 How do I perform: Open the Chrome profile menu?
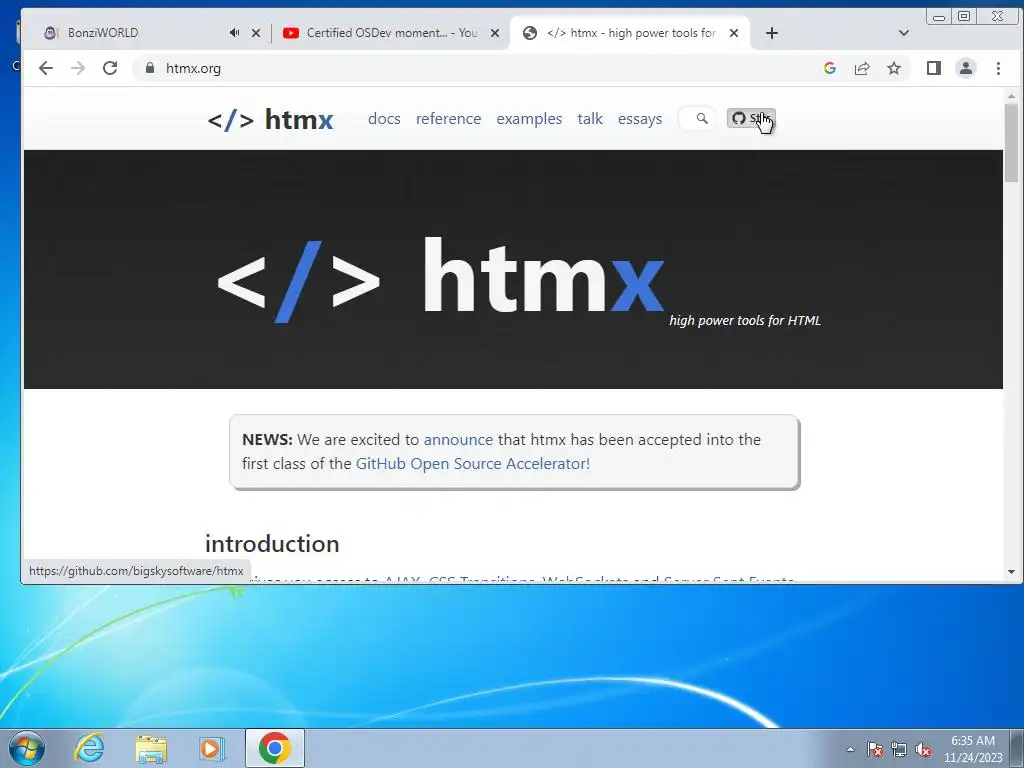[x=965, y=68]
